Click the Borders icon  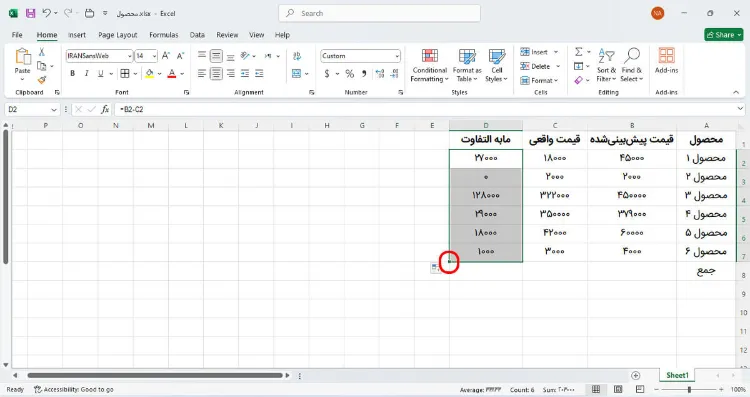click(125, 73)
